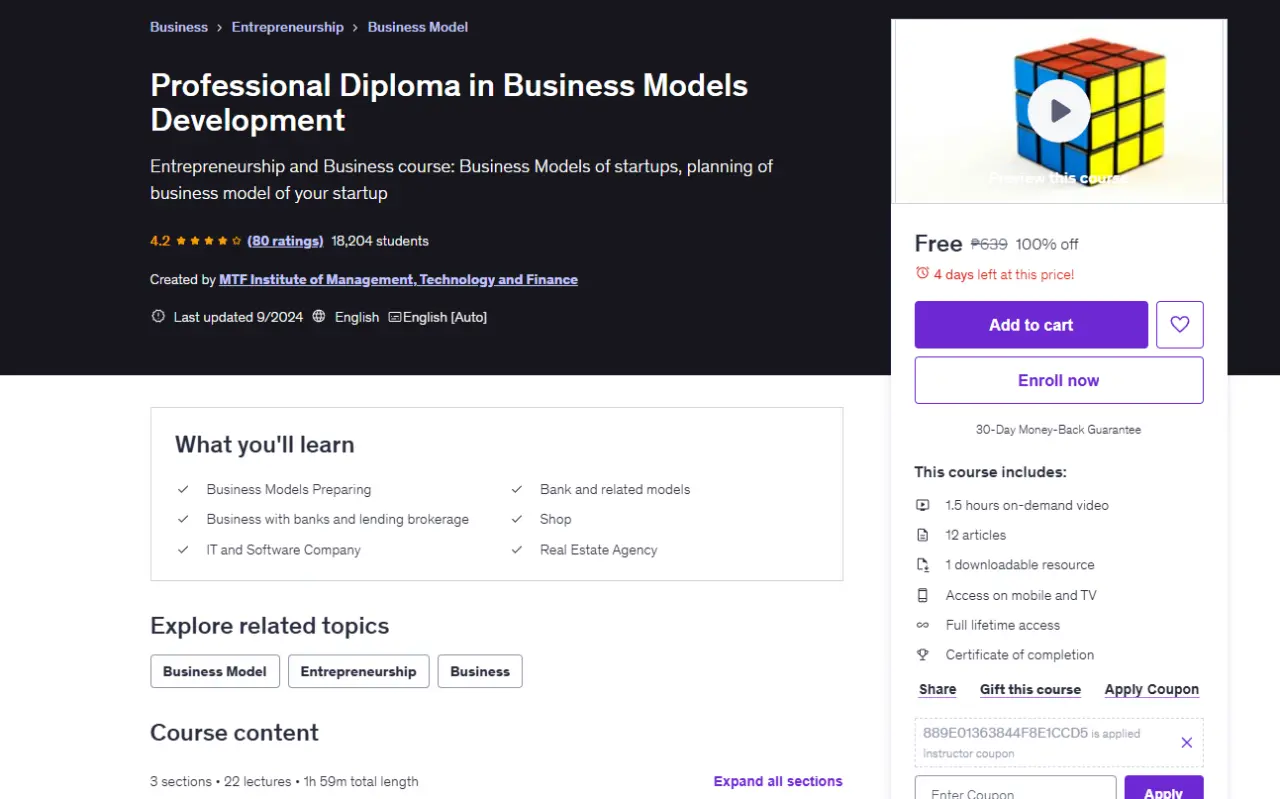Open the Business breadcrumb link
The width and height of the screenshot is (1280, 799).
coord(179,27)
